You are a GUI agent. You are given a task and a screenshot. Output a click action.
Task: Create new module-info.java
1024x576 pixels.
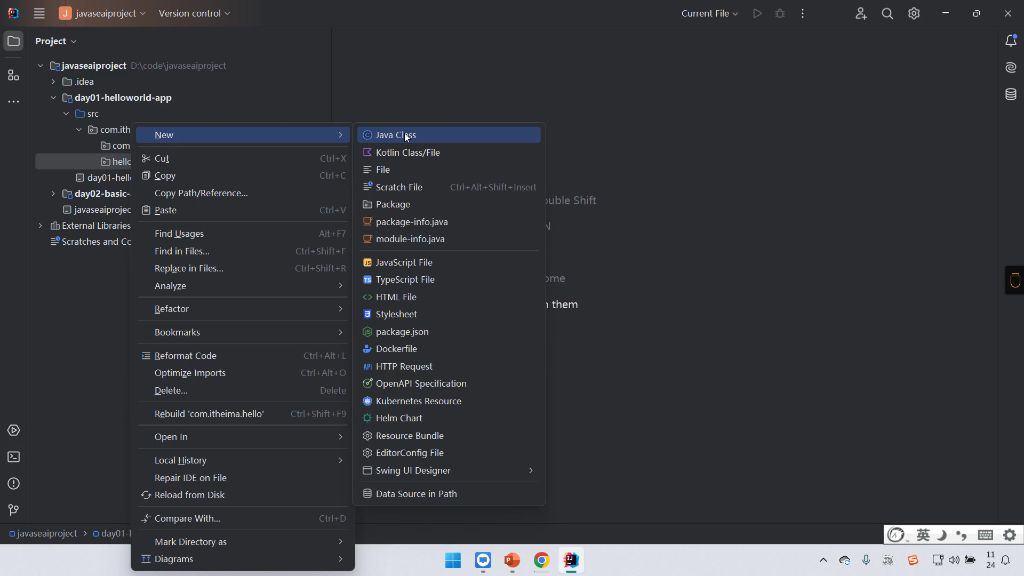[449, 238]
